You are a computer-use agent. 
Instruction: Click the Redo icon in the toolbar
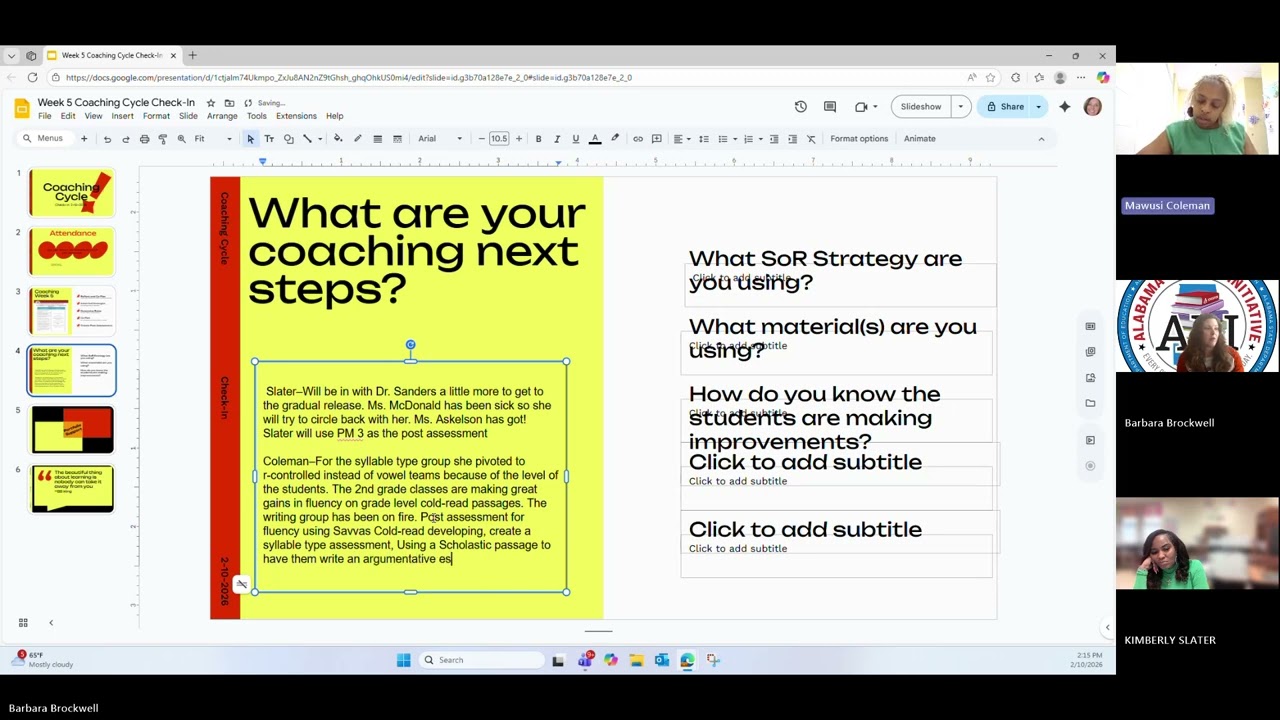[125, 139]
